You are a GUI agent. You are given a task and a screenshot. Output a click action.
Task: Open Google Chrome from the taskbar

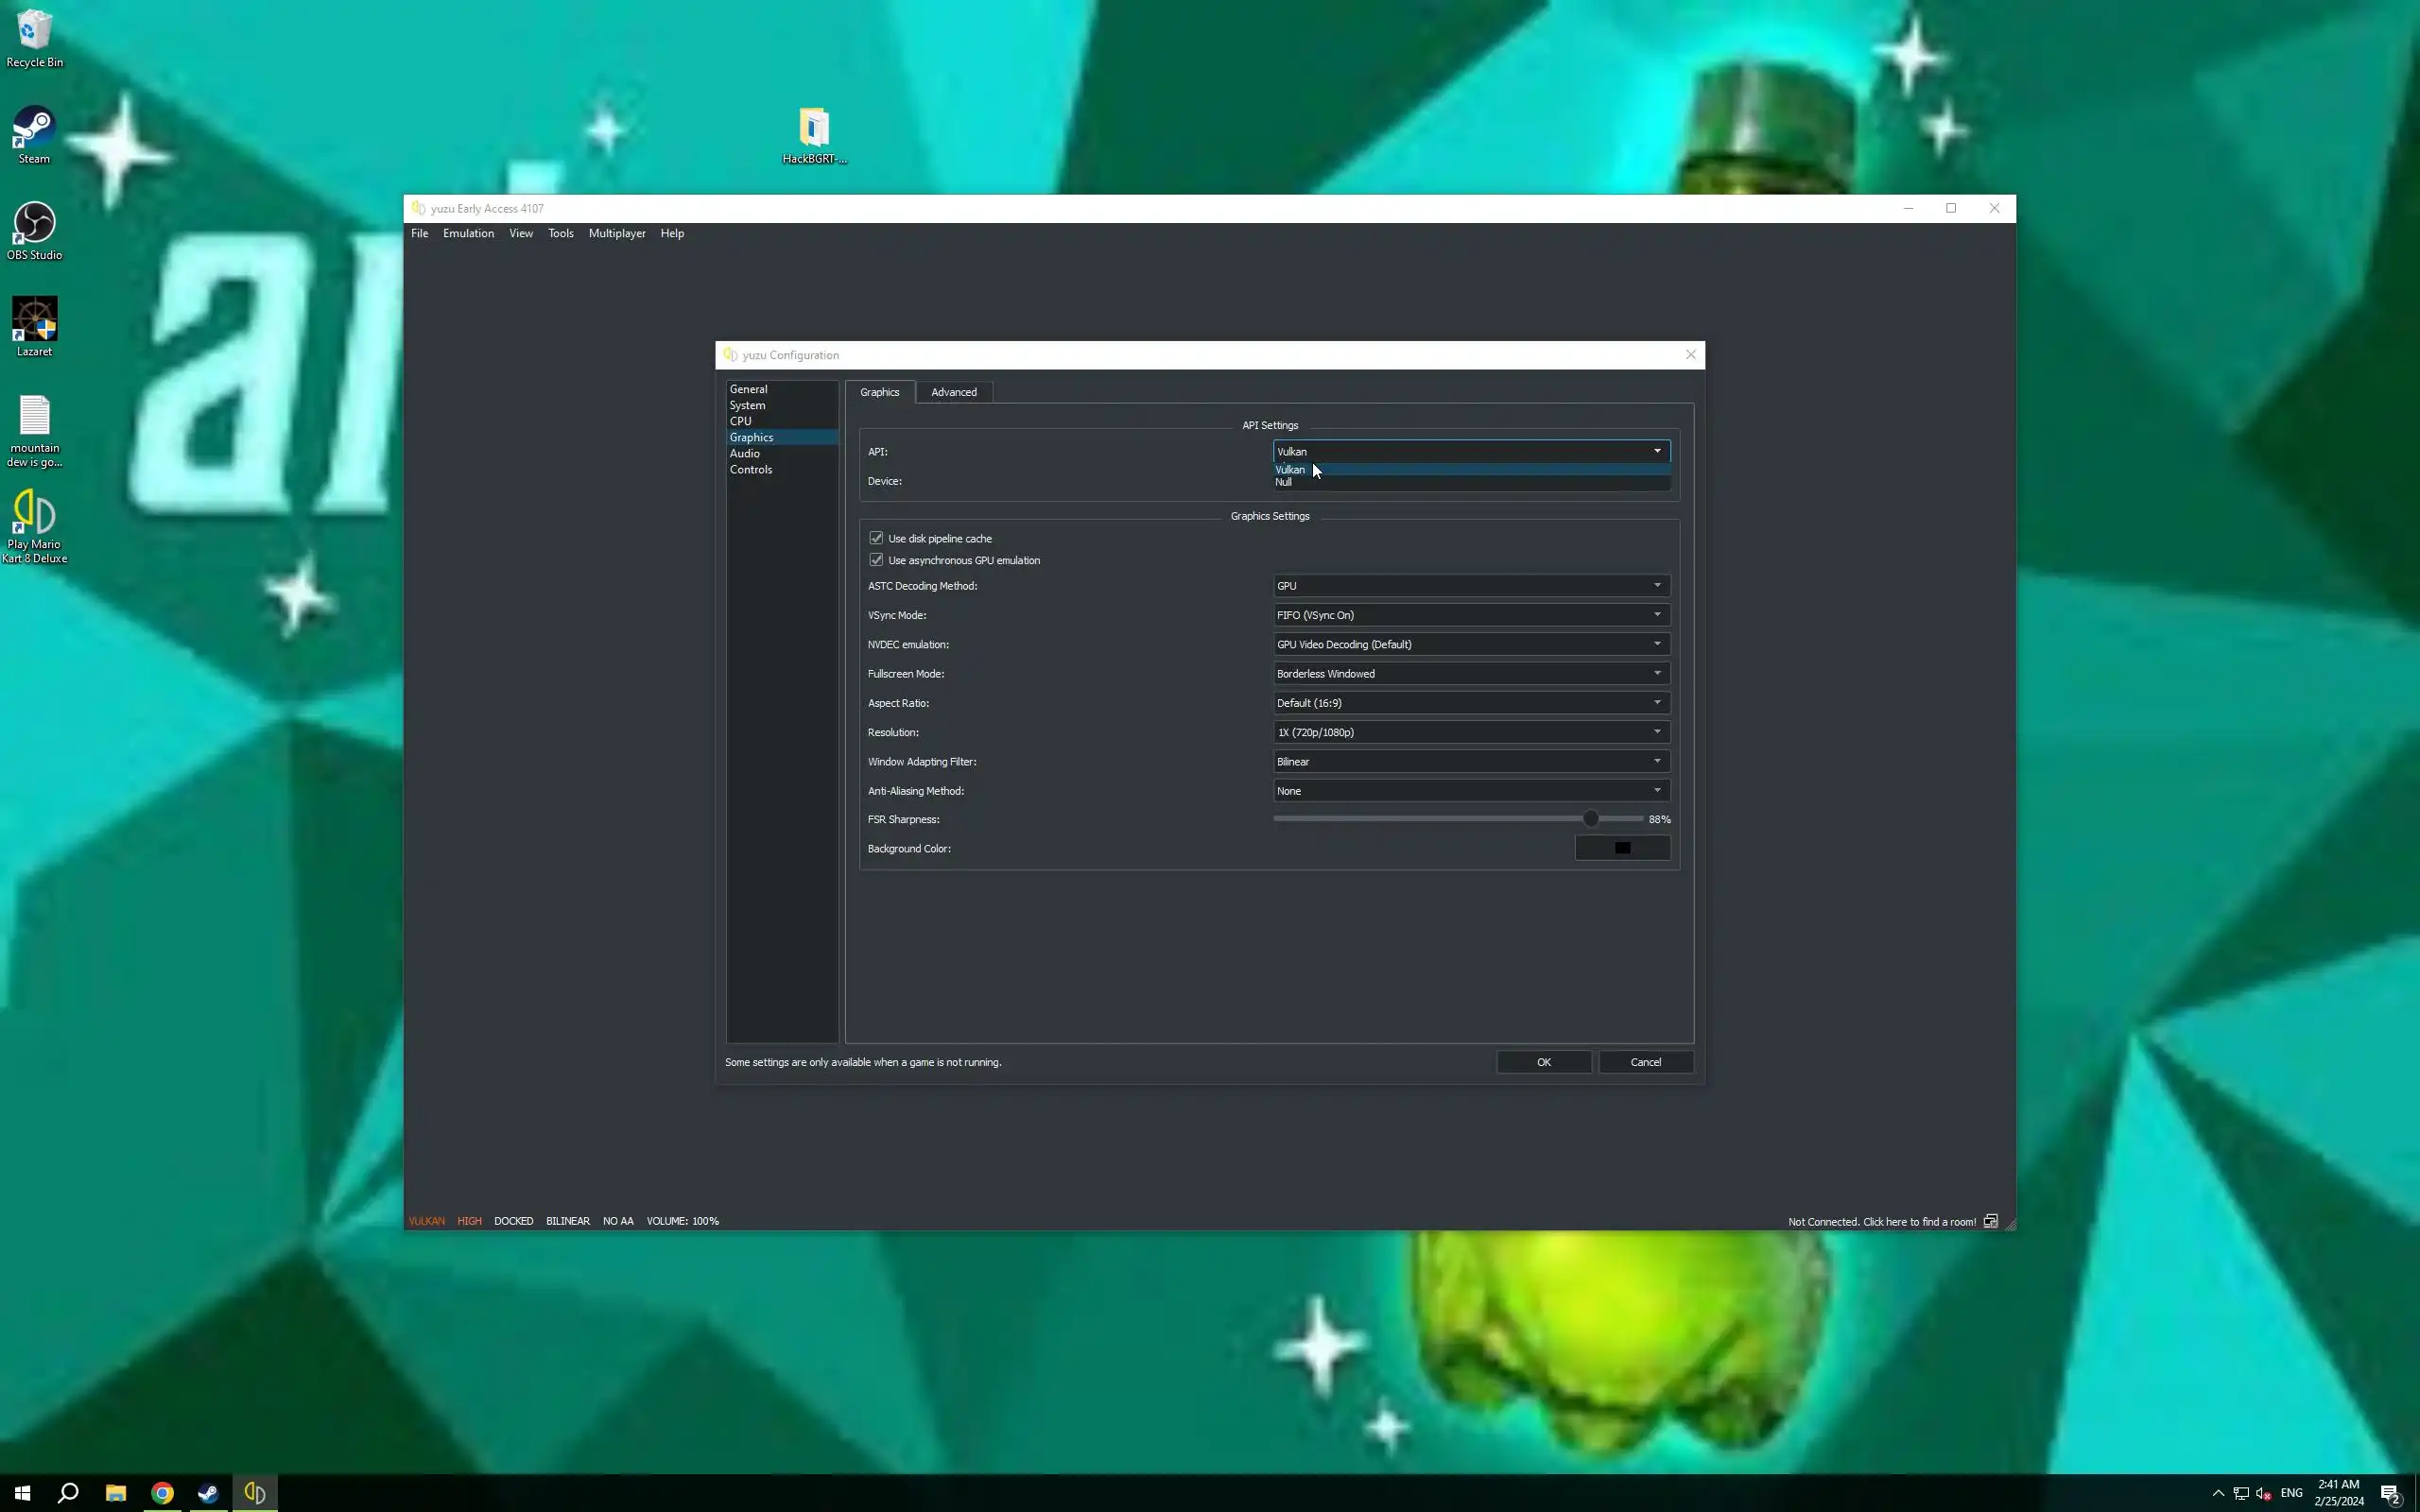tap(162, 1493)
